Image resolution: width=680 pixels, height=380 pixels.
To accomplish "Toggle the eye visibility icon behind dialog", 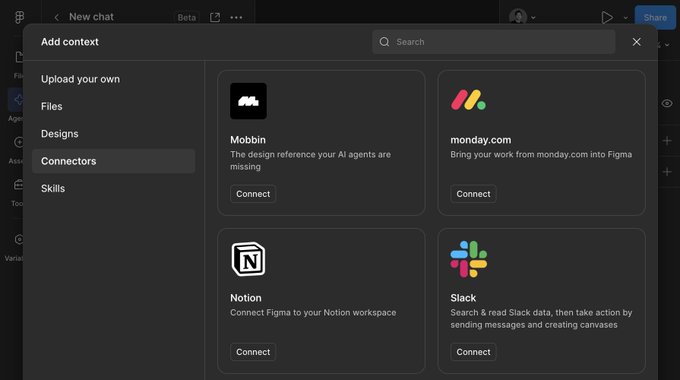I will 667,103.
